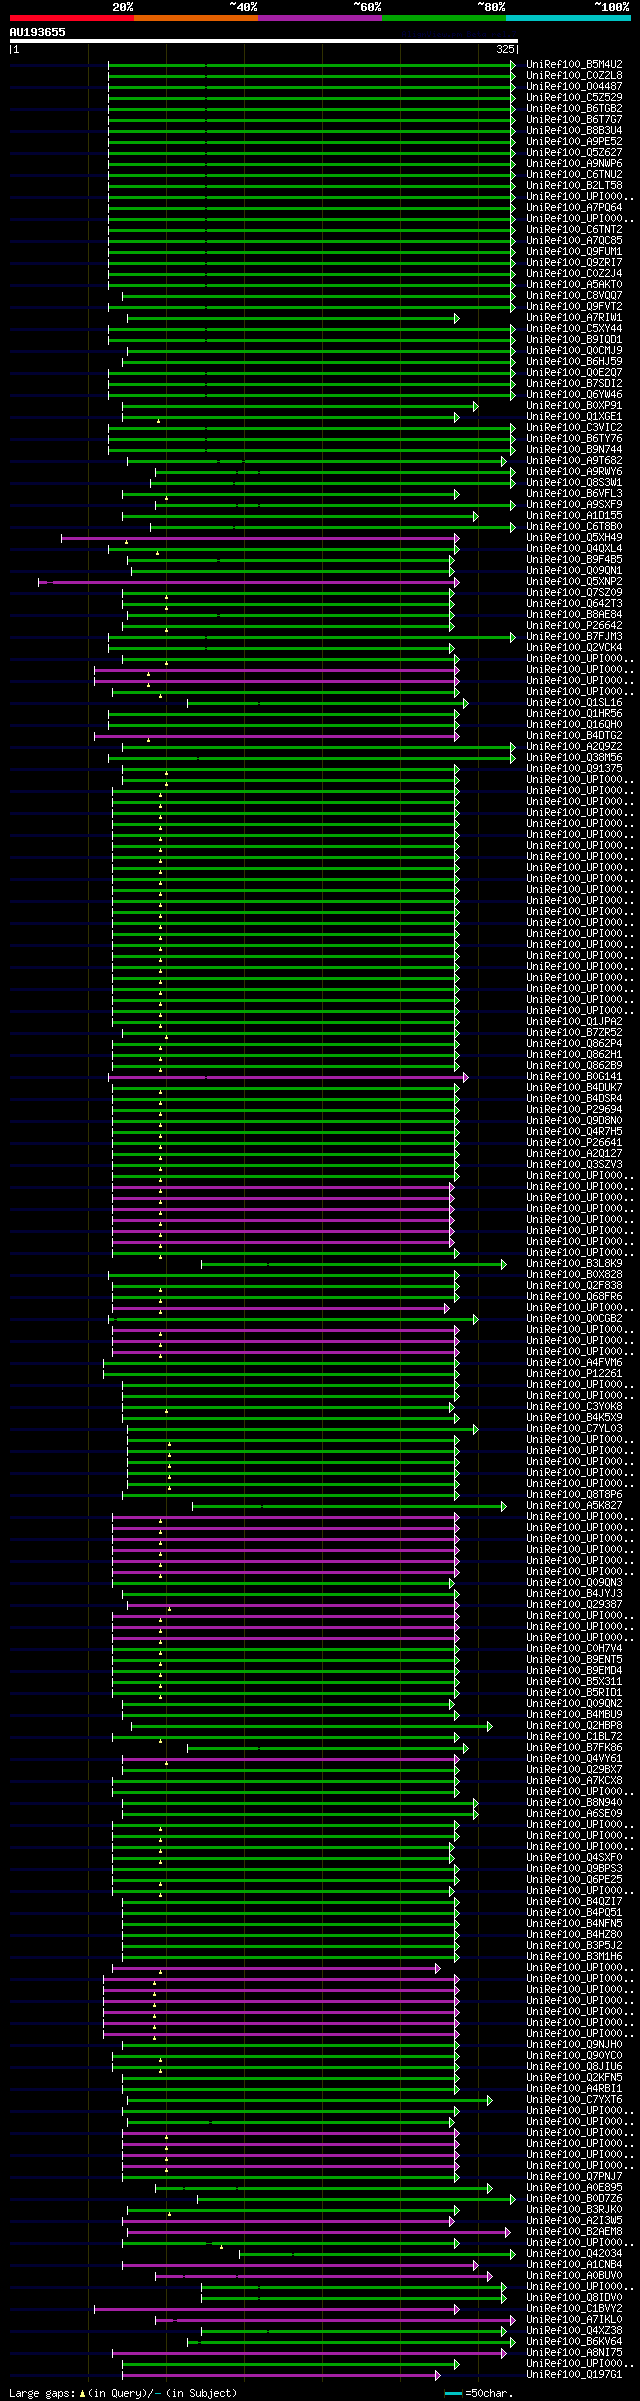Image resolution: width=640 pixels, height=2401 pixels.
Task: Select hit UniRef100_A1D155
Action: (x=574, y=515)
